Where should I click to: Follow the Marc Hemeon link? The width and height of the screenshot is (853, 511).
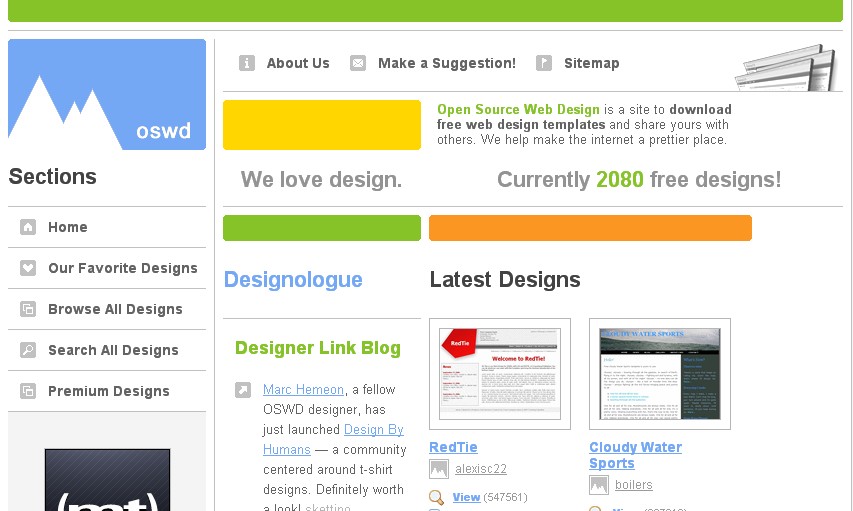[x=304, y=390]
